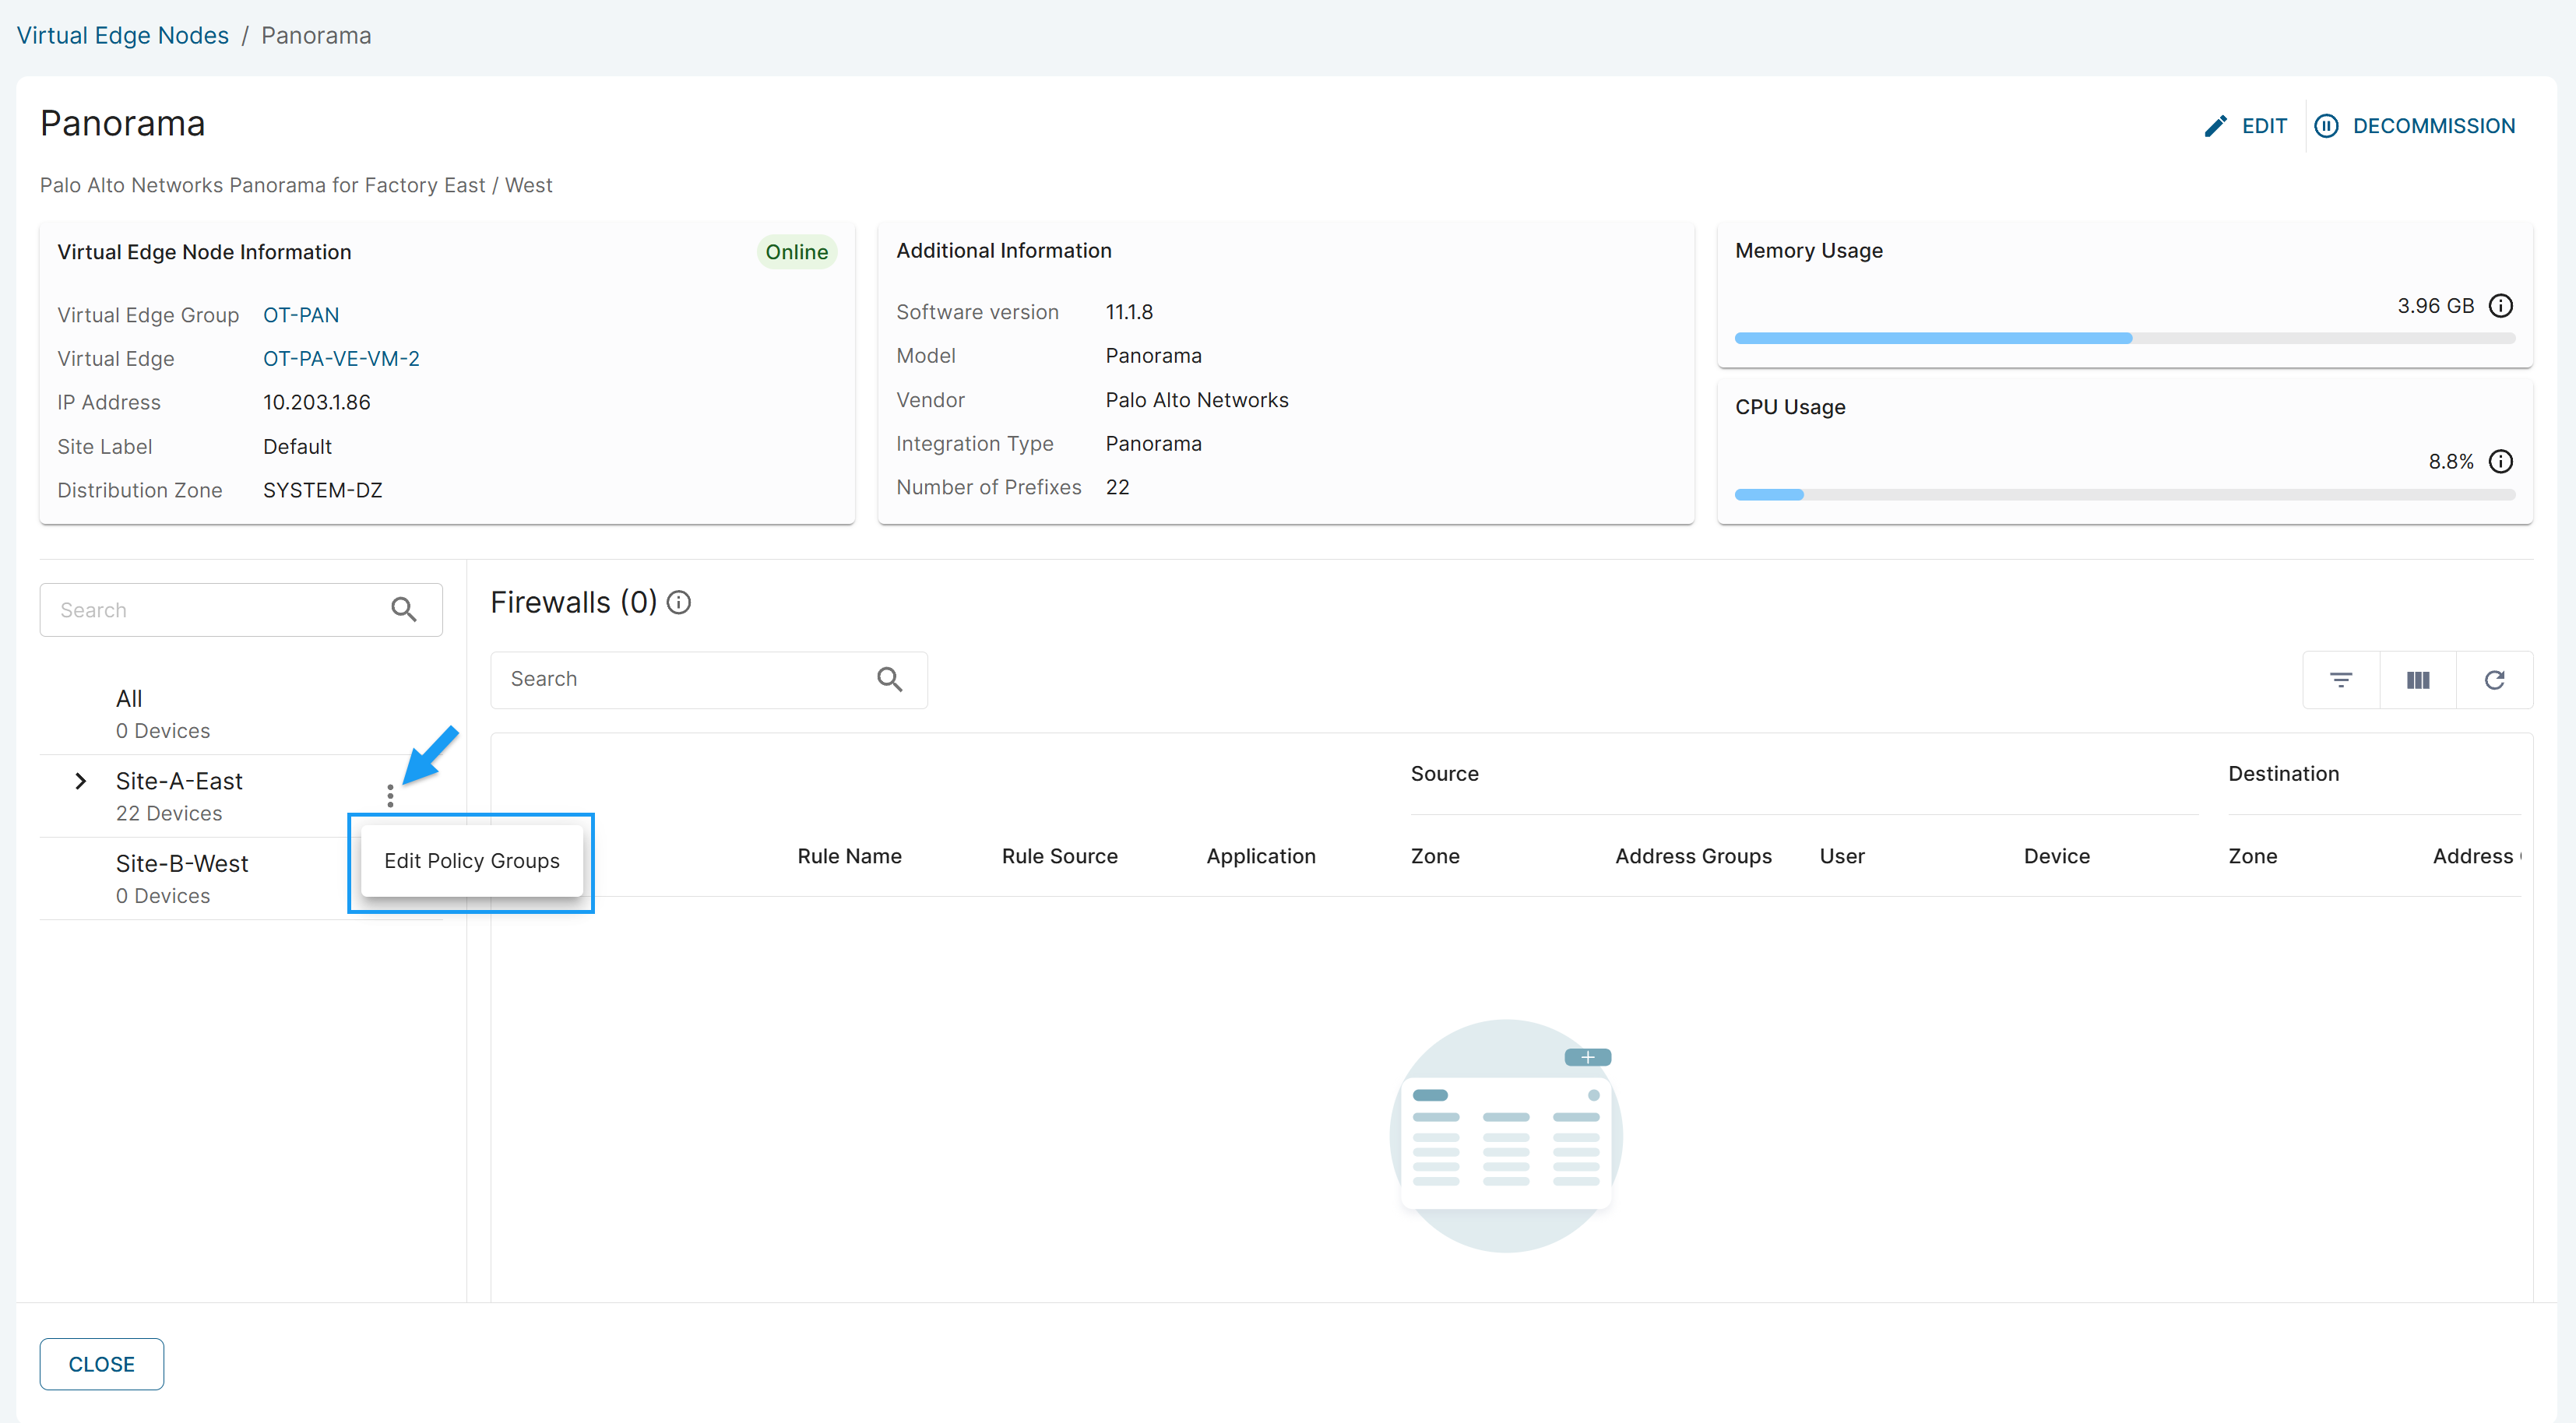Refresh the firewalls table

click(2494, 680)
